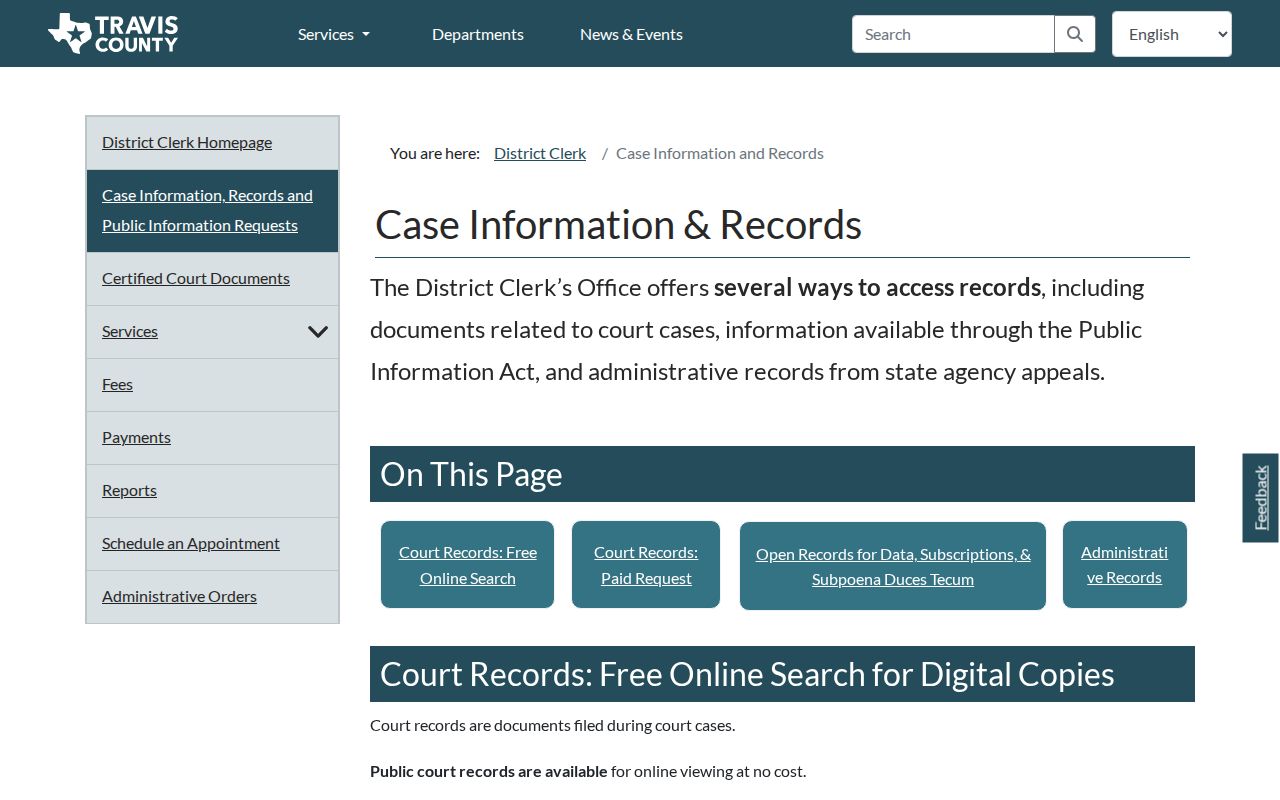Click the Court Records: Free Online Search heading

(x=747, y=674)
